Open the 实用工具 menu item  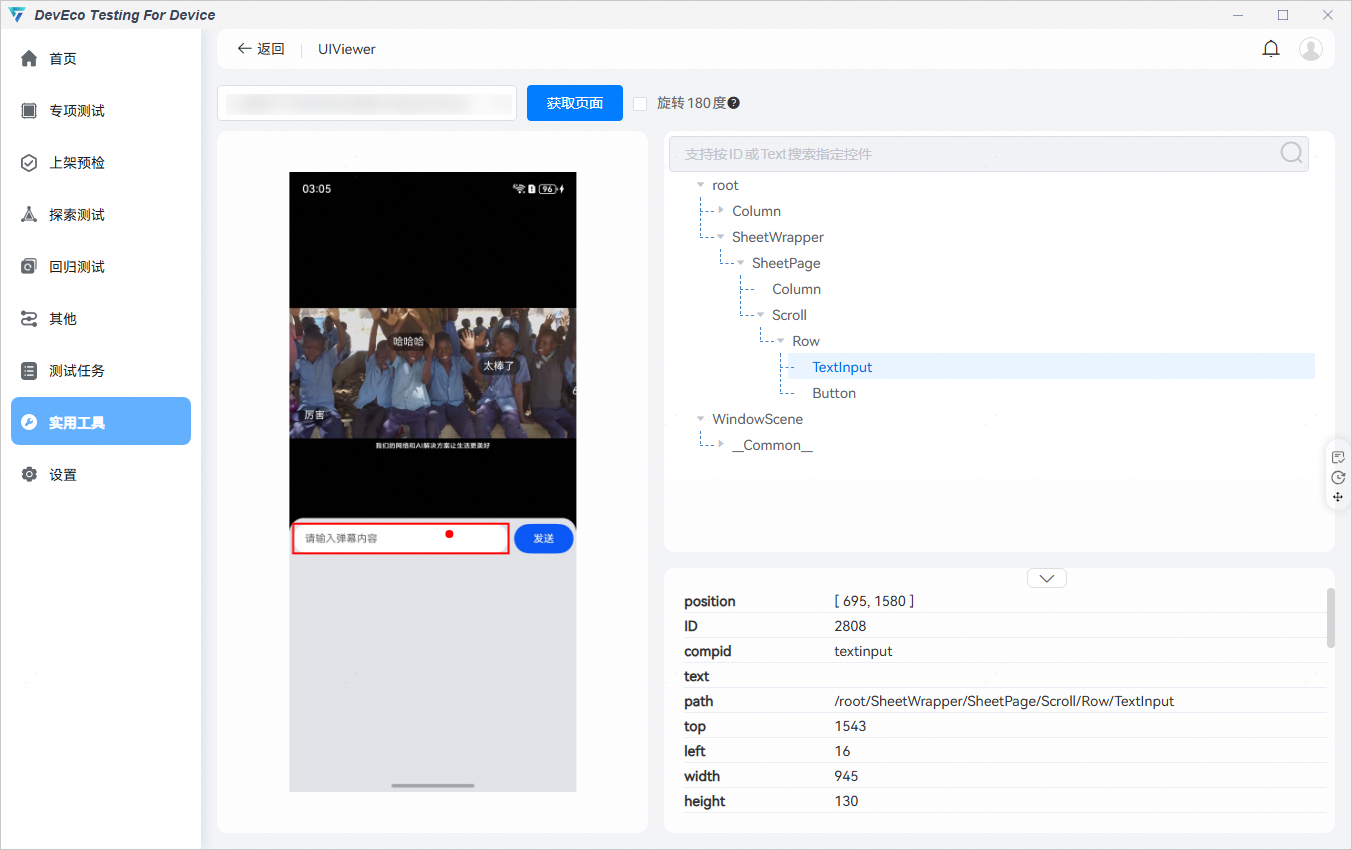[x=101, y=422]
